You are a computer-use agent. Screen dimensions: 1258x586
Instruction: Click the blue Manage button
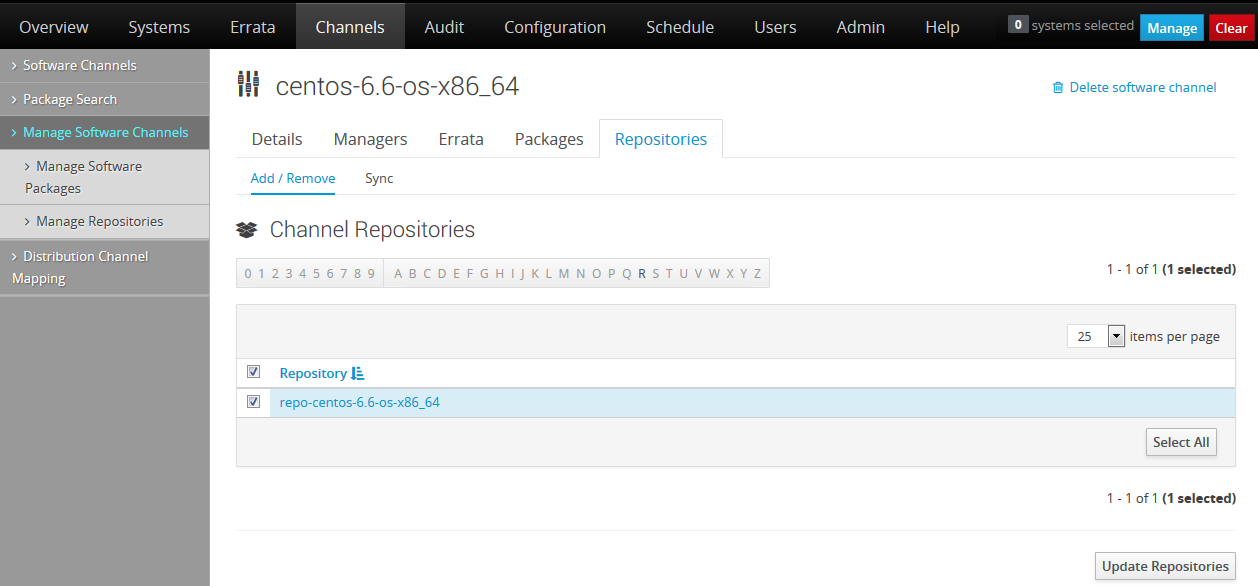pos(1172,28)
